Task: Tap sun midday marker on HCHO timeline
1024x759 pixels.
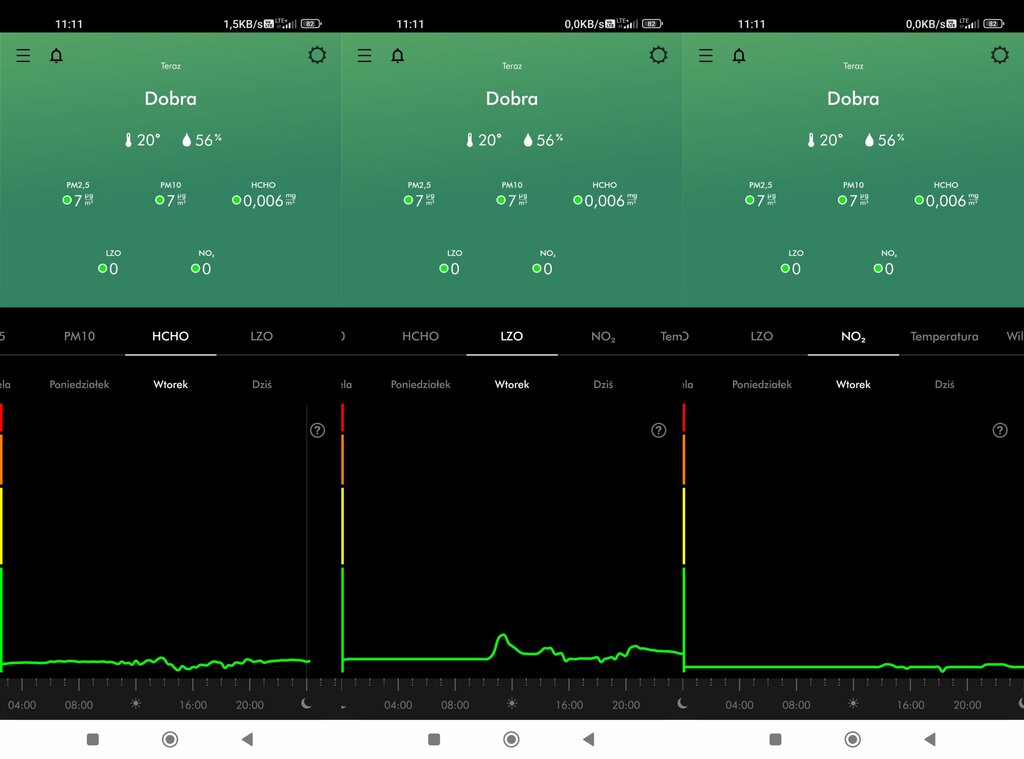Action: pos(136,704)
